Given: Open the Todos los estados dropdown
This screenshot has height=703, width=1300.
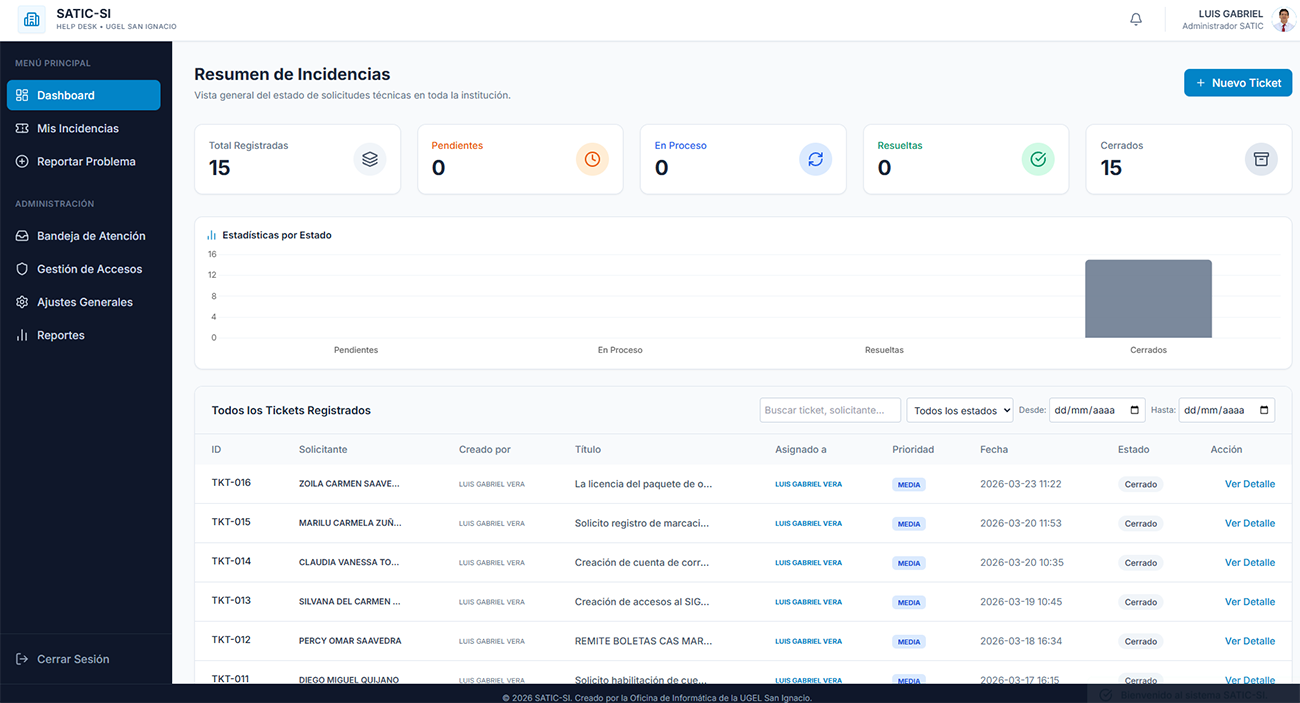Looking at the screenshot, I should coord(959,410).
